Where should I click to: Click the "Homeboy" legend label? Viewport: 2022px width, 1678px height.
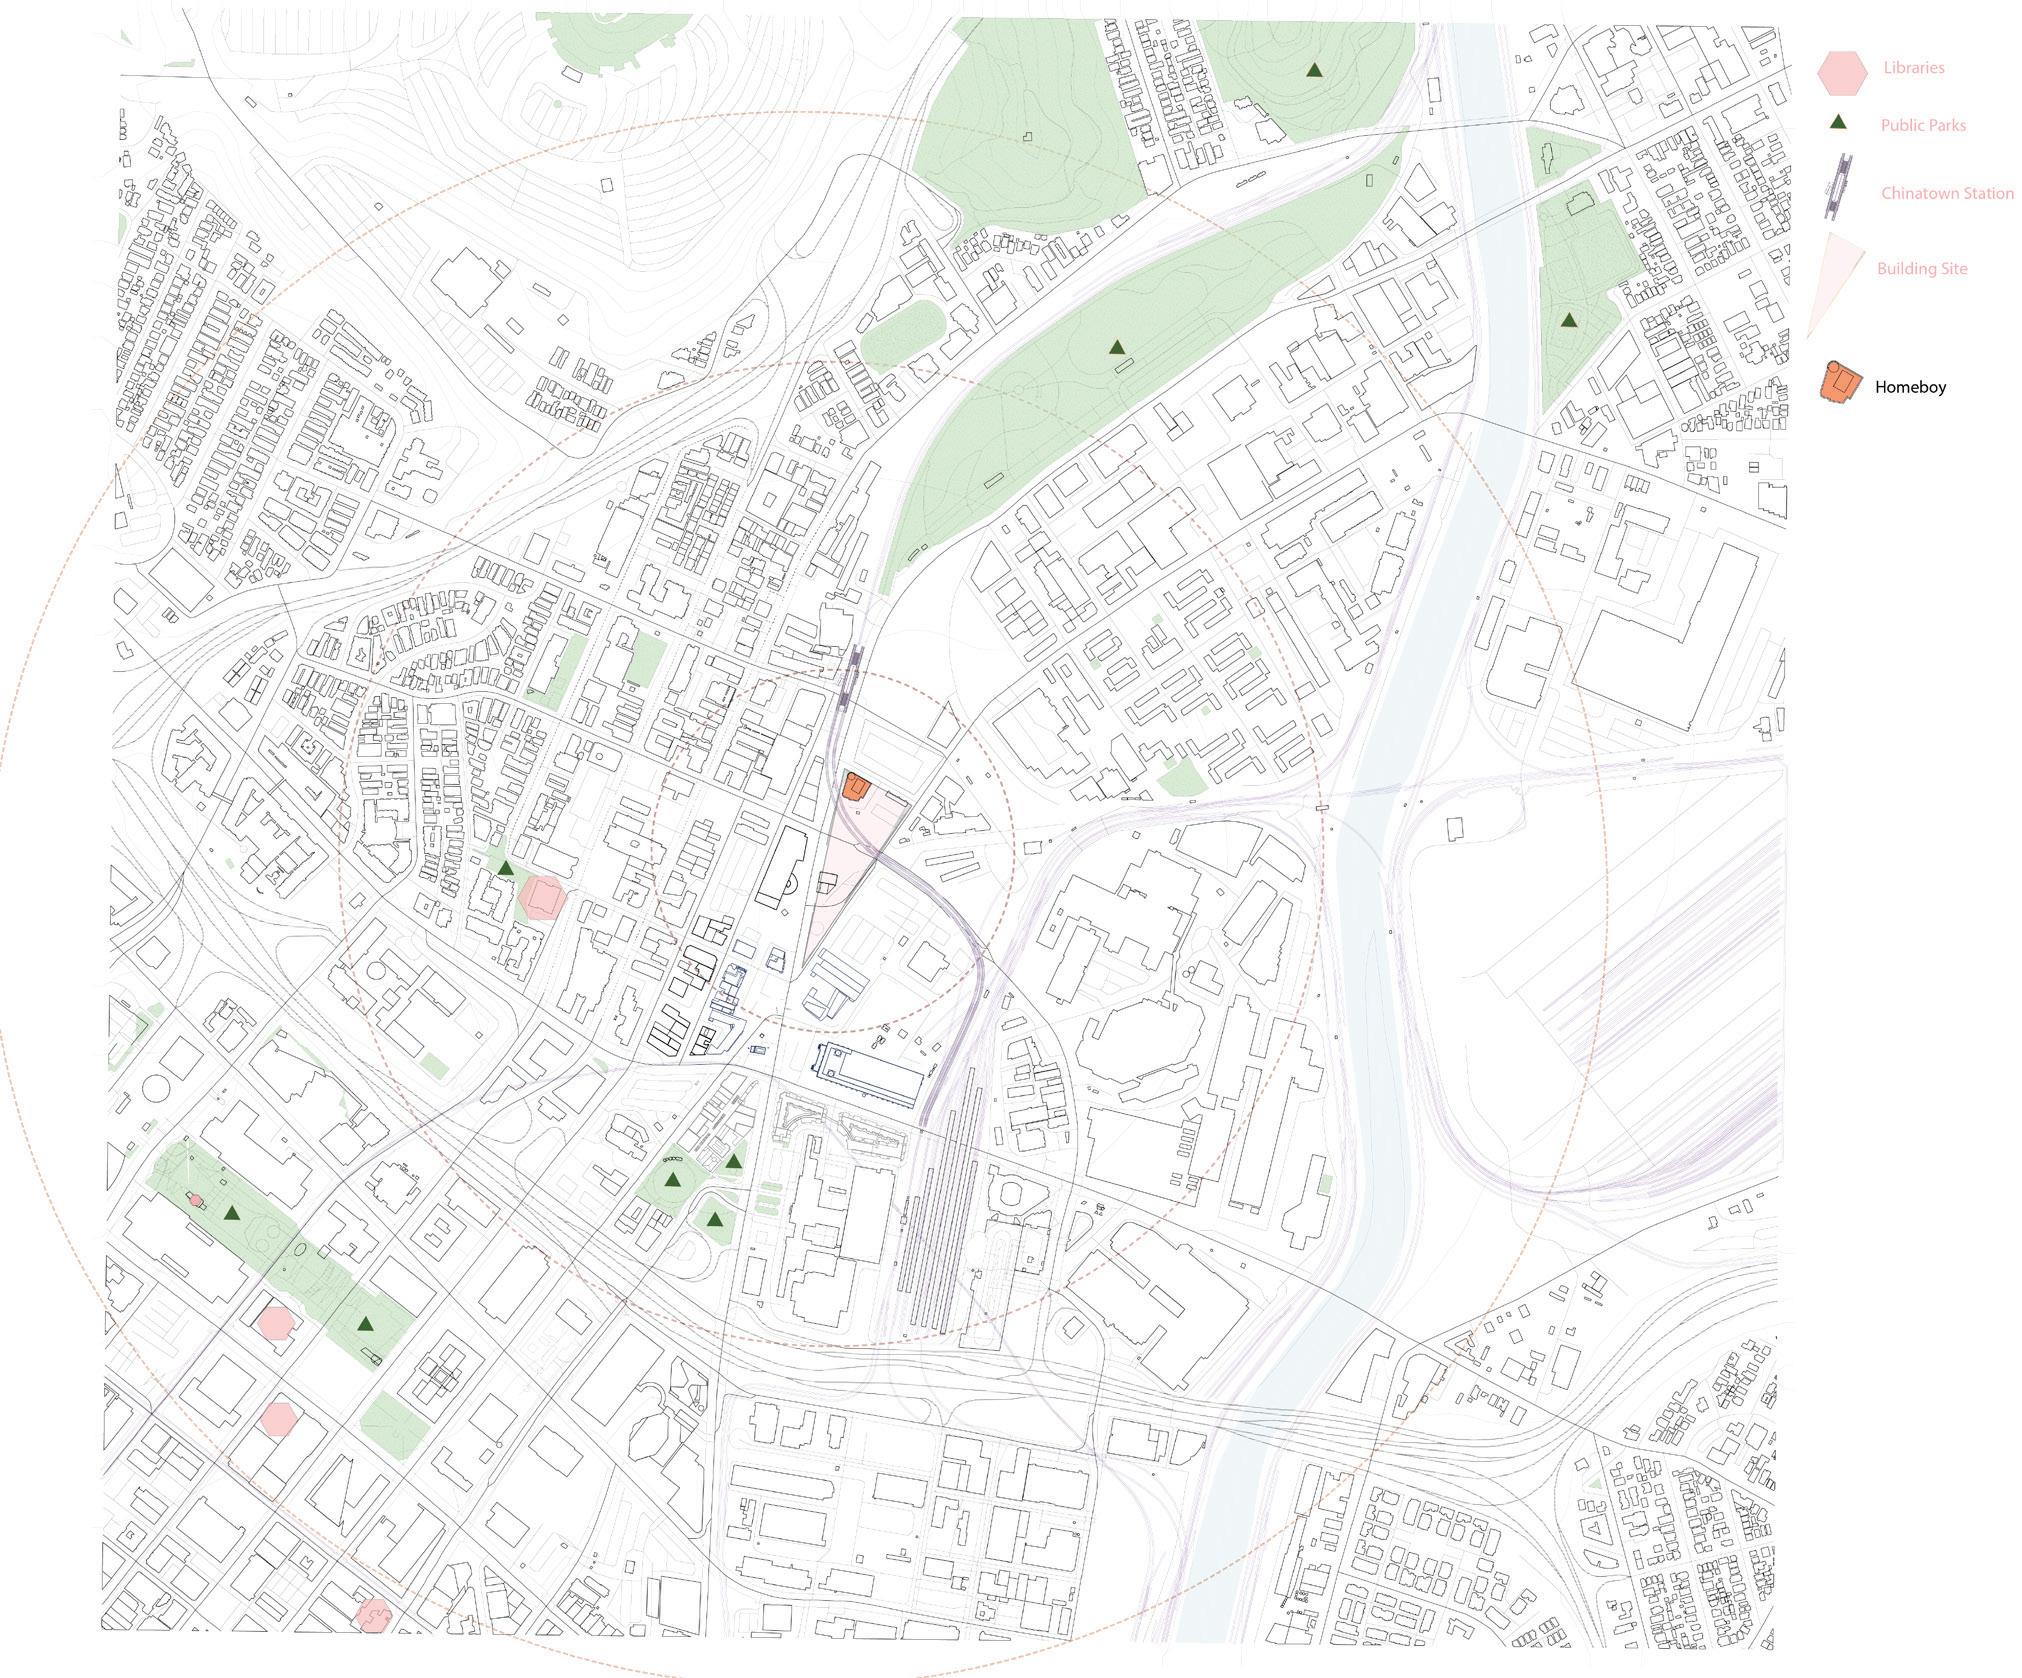[x=1909, y=387]
